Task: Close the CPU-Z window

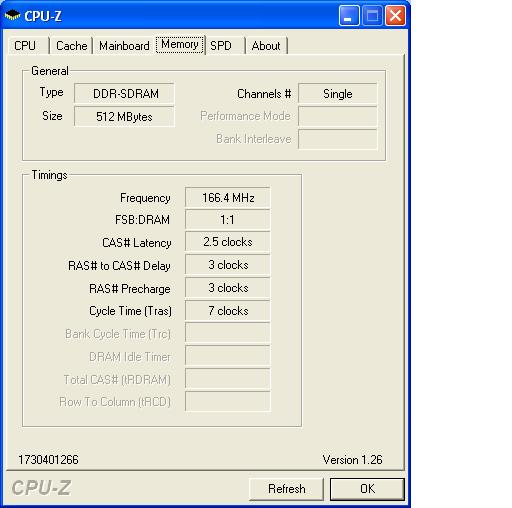Action: click(395, 16)
